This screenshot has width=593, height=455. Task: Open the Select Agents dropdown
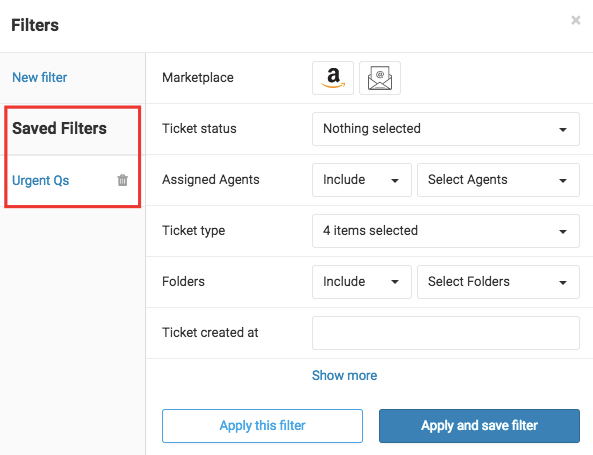tap(498, 180)
